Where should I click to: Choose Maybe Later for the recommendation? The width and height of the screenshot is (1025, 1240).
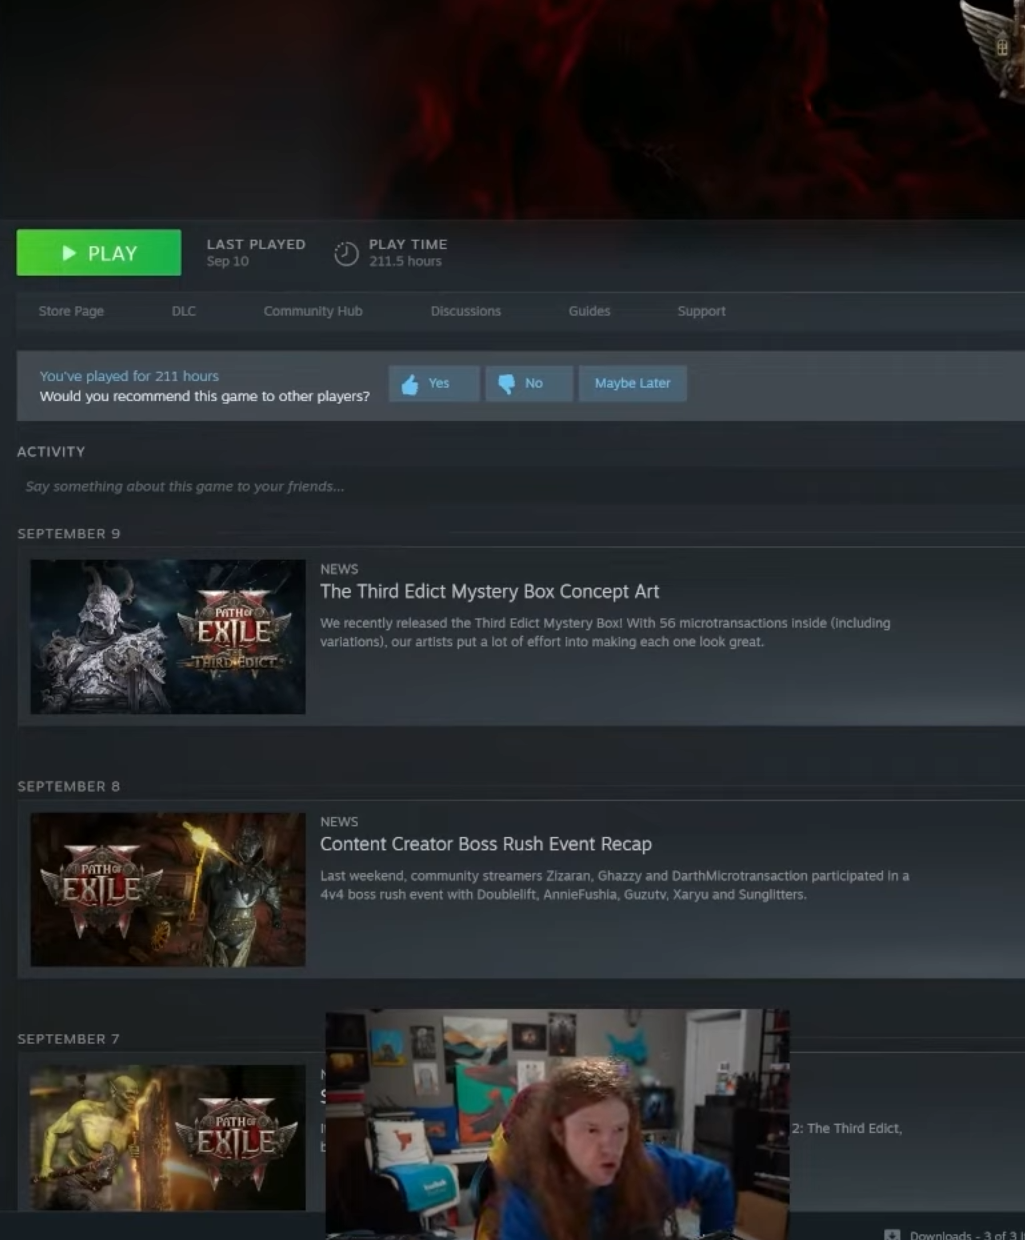(632, 384)
